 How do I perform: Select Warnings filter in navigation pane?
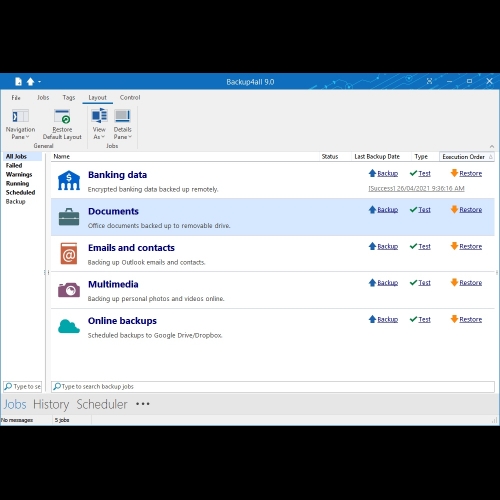pos(19,174)
